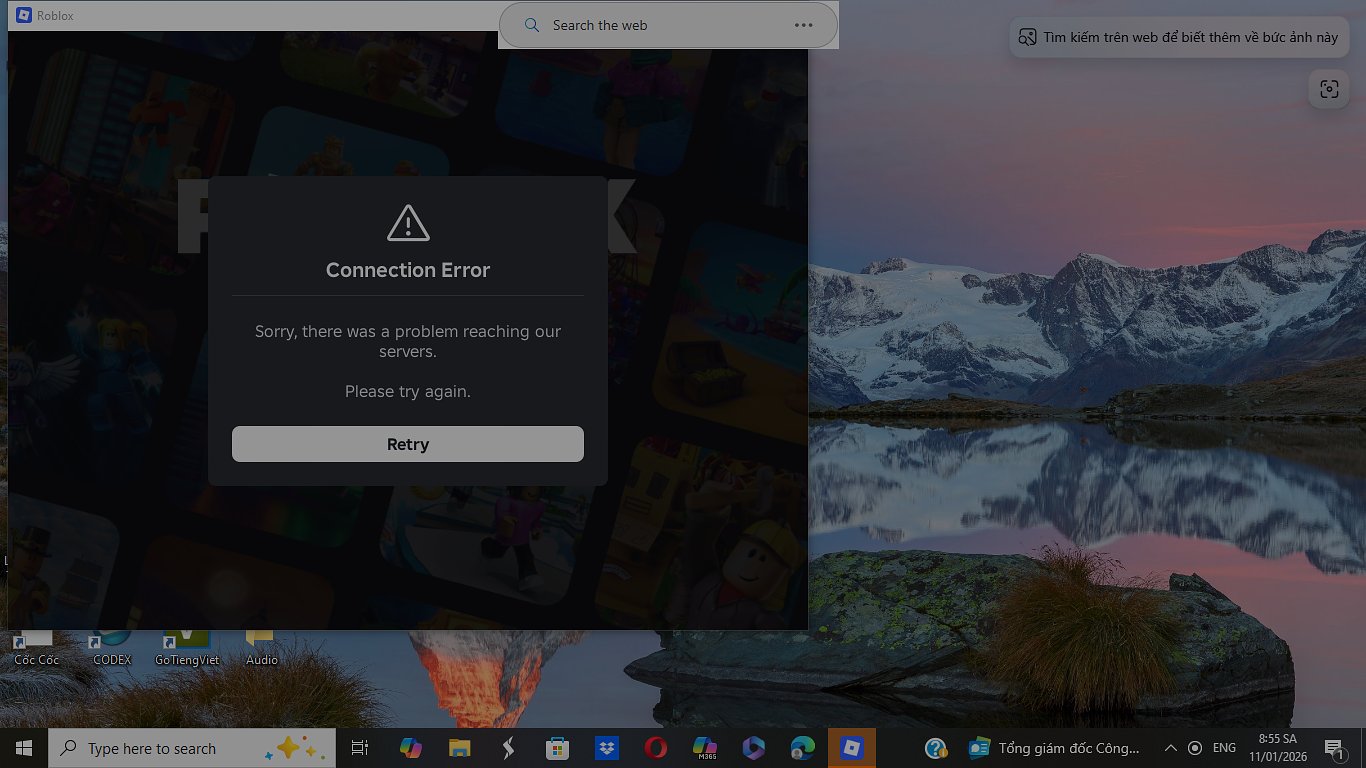1366x768 pixels.
Task: Open the notification center icon
Action: pos(1334,748)
